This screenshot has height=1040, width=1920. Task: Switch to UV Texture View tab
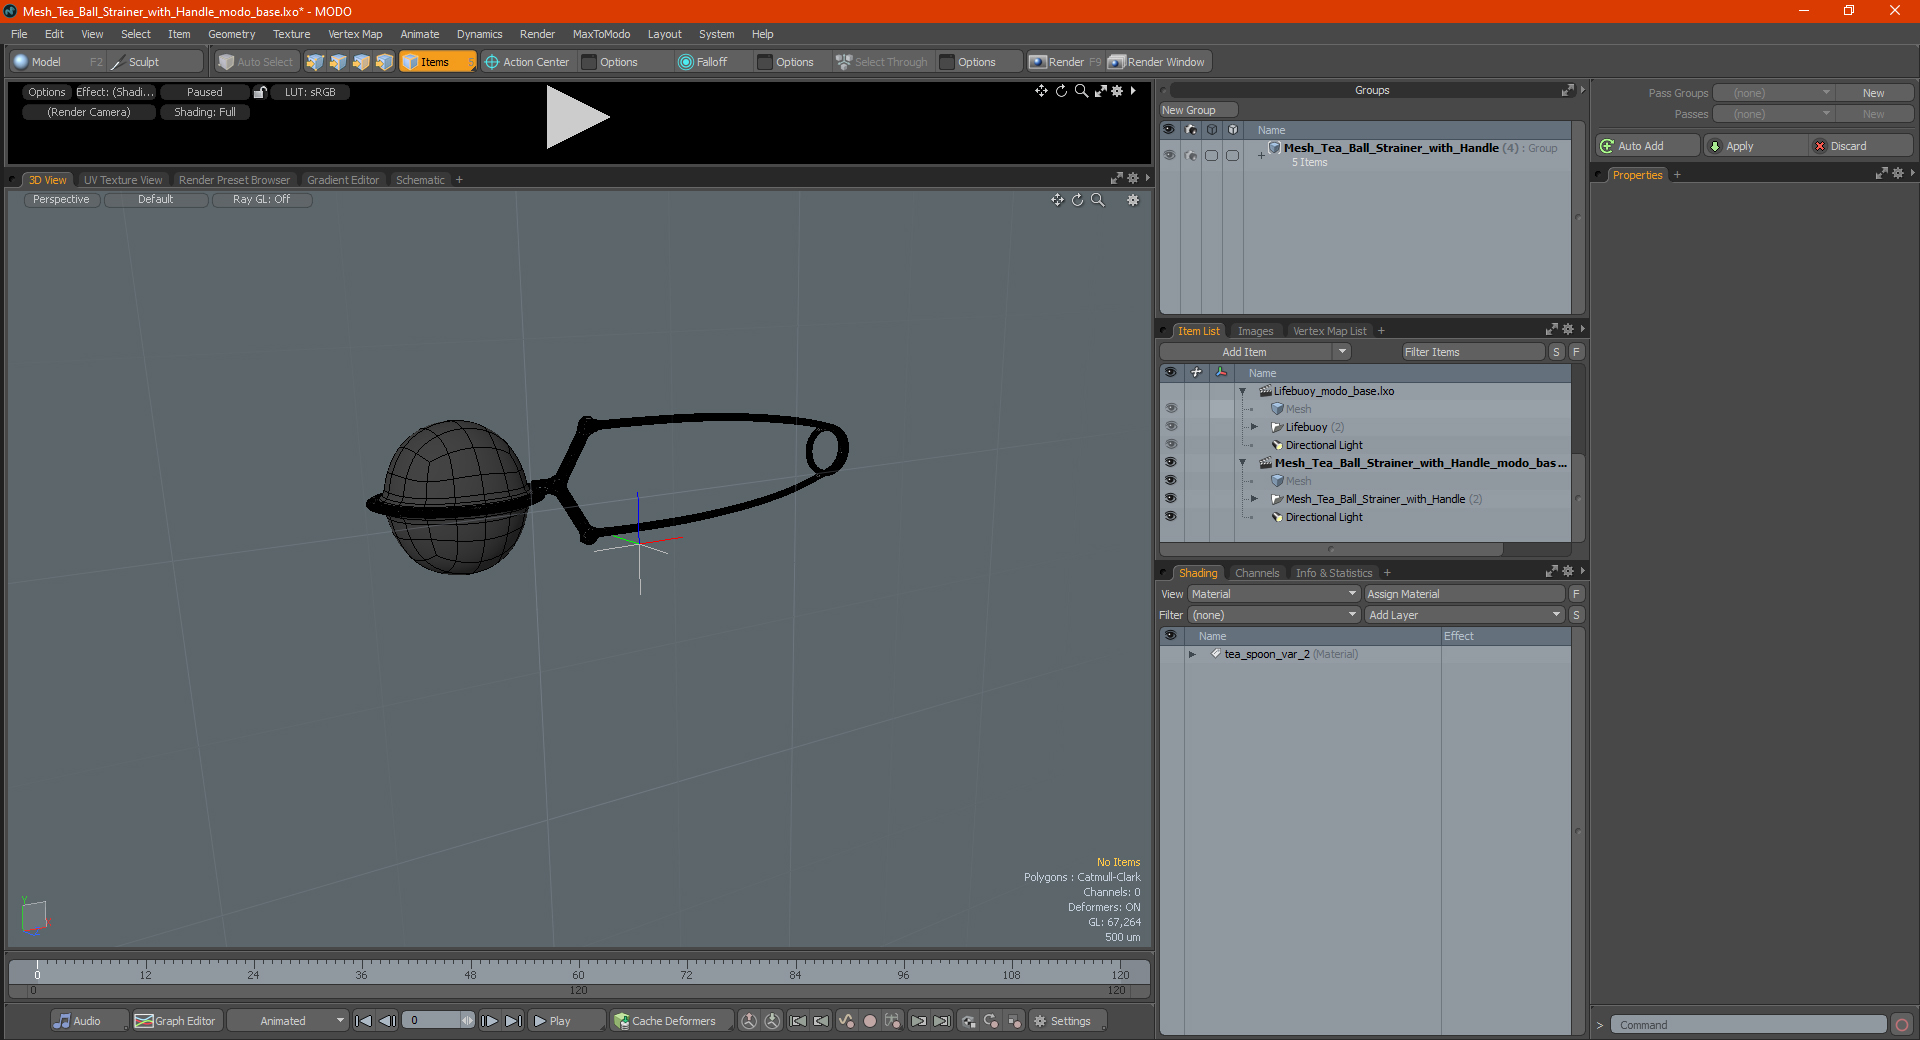[123, 180]
